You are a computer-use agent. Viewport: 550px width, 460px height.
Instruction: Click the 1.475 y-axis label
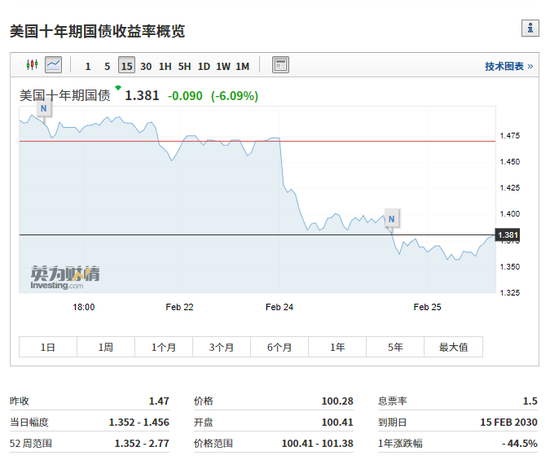coord(510,136)
